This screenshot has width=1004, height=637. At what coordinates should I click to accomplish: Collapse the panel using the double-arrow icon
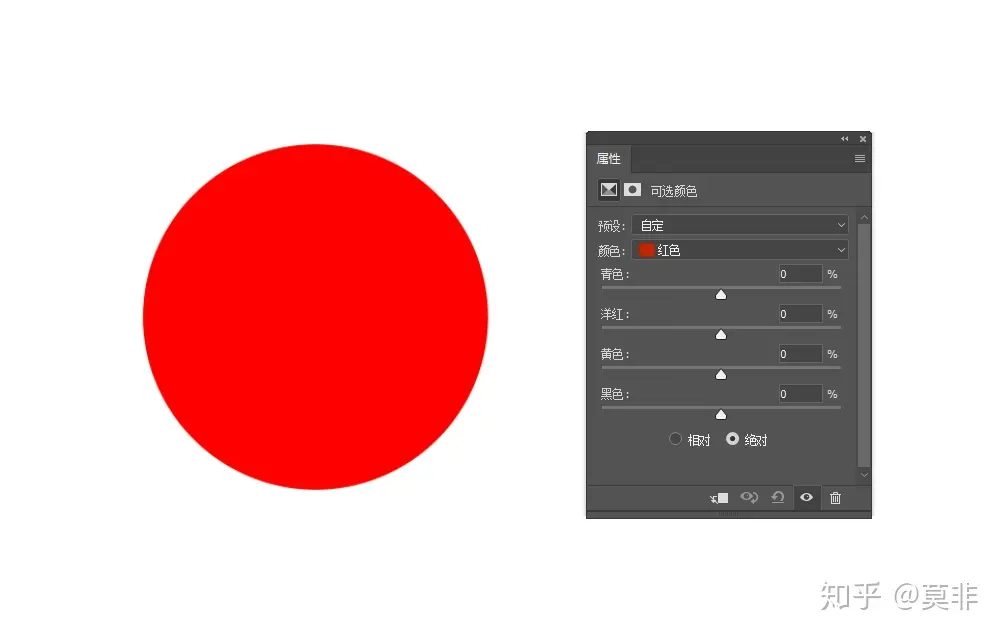coord(844,139)
